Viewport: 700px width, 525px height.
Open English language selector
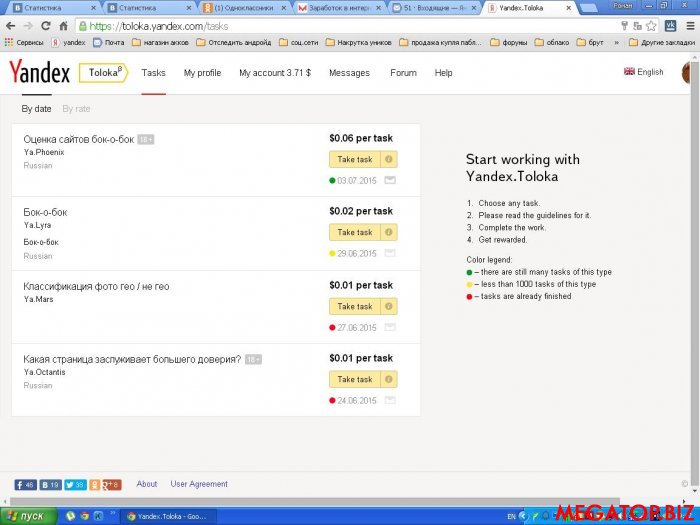tap(643, 72)
